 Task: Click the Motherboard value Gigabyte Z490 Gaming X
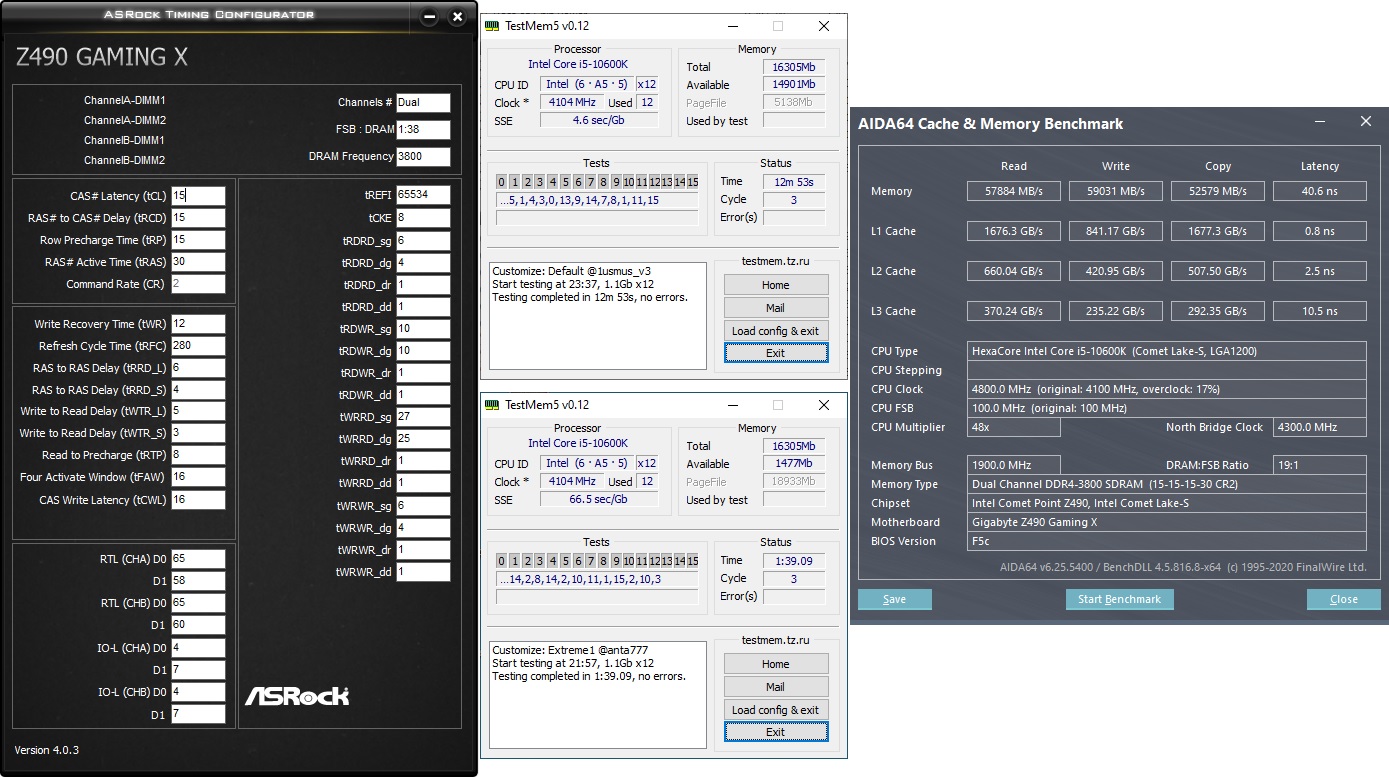[1167, 522]
